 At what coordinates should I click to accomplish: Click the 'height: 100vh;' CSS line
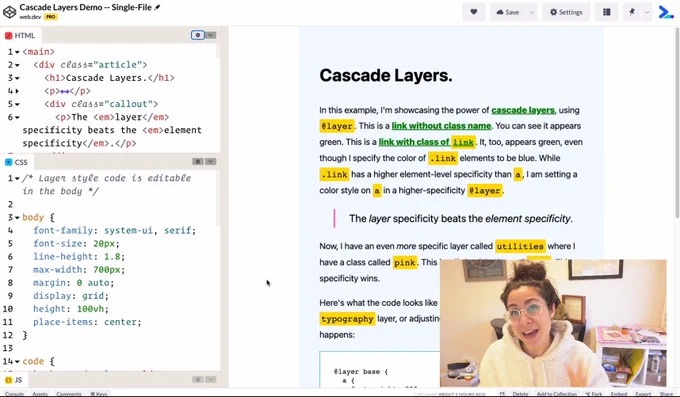[x=71, y=308]
